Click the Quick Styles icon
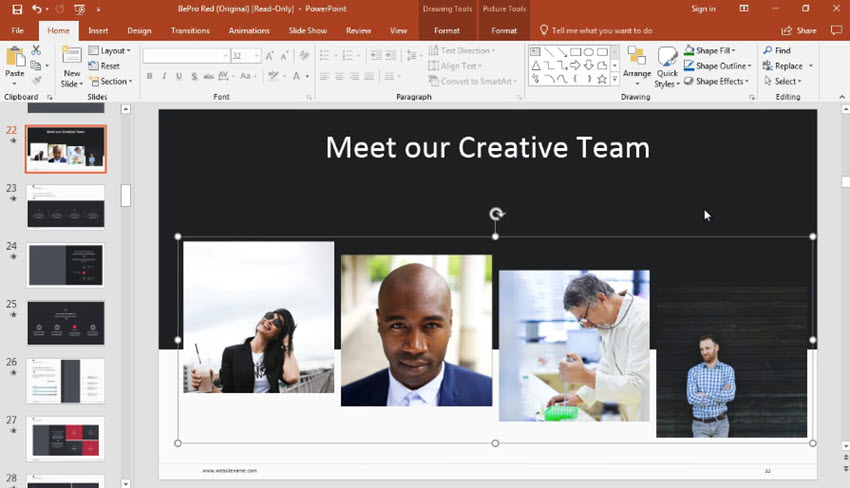The width and height of the screenshot is (850, 488). pyautogui.click(x=667, y=67)
